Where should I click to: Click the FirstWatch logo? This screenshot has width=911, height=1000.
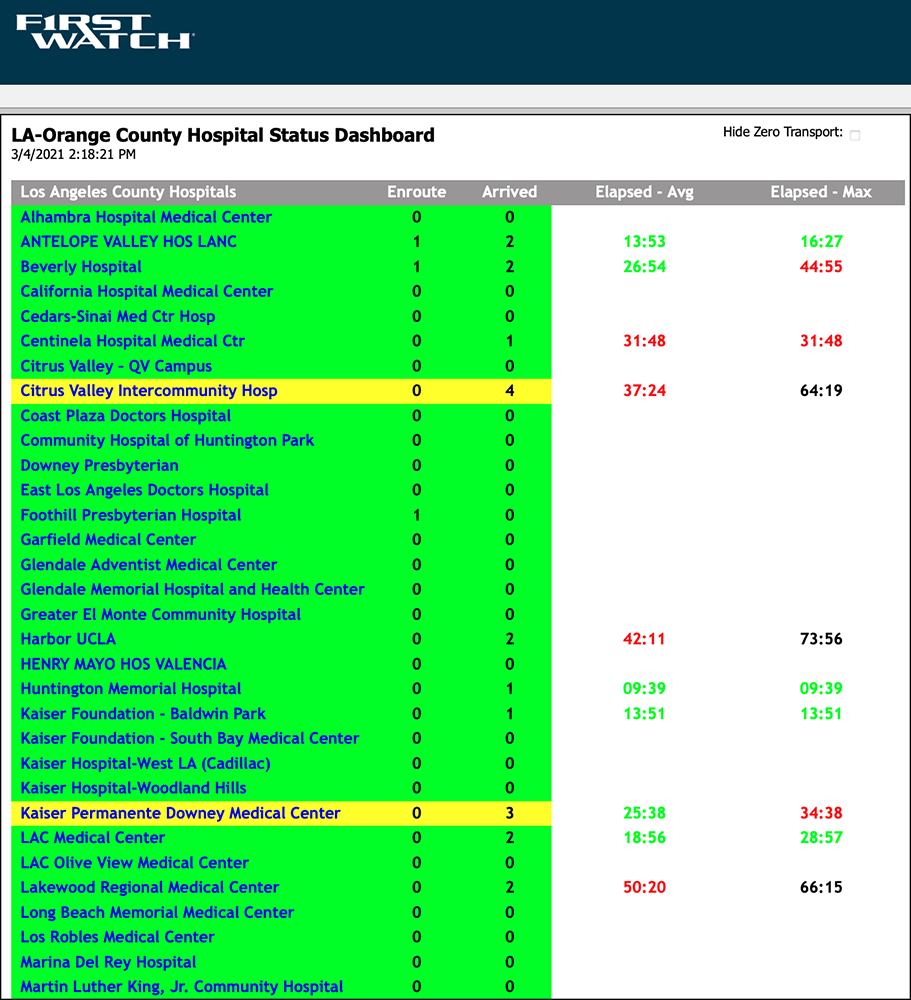pos(104,32)
